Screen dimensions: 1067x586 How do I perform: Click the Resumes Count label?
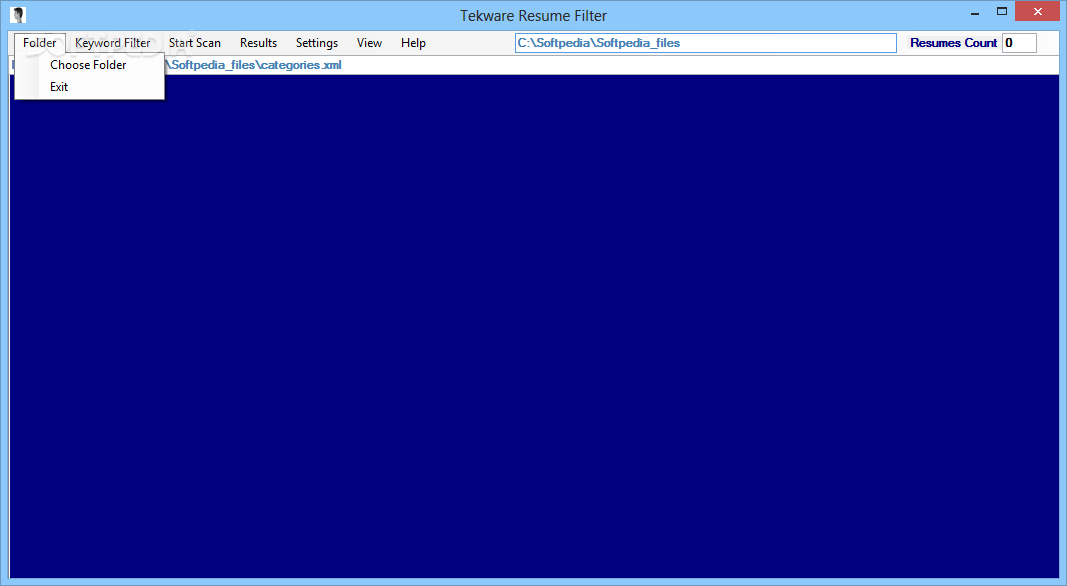(953, 43)
